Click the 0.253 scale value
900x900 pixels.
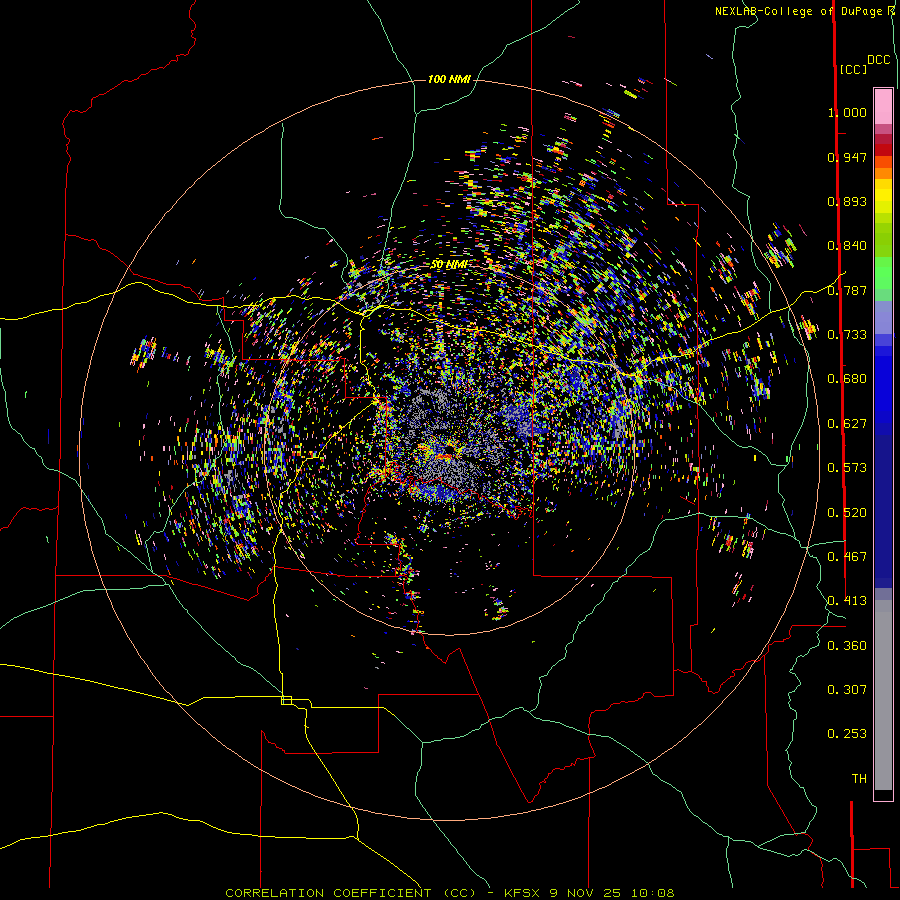tap(847, 734)
